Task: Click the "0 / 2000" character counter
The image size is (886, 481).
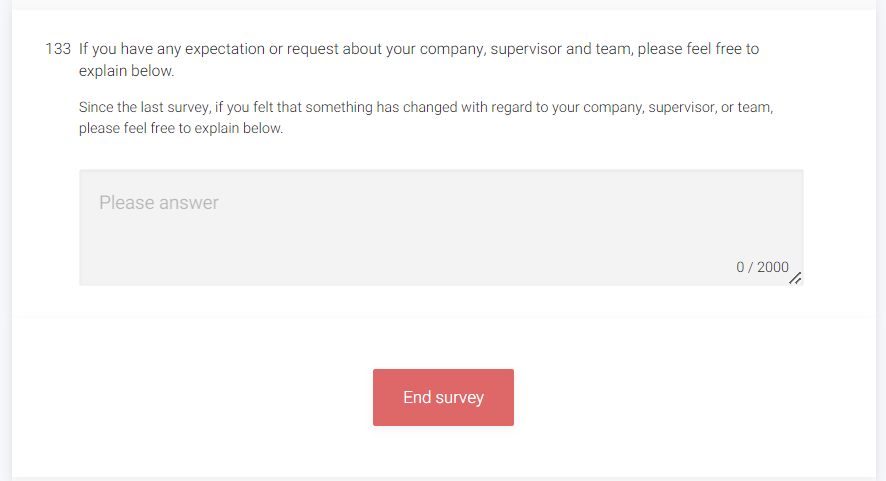Action: pos(762,267)
